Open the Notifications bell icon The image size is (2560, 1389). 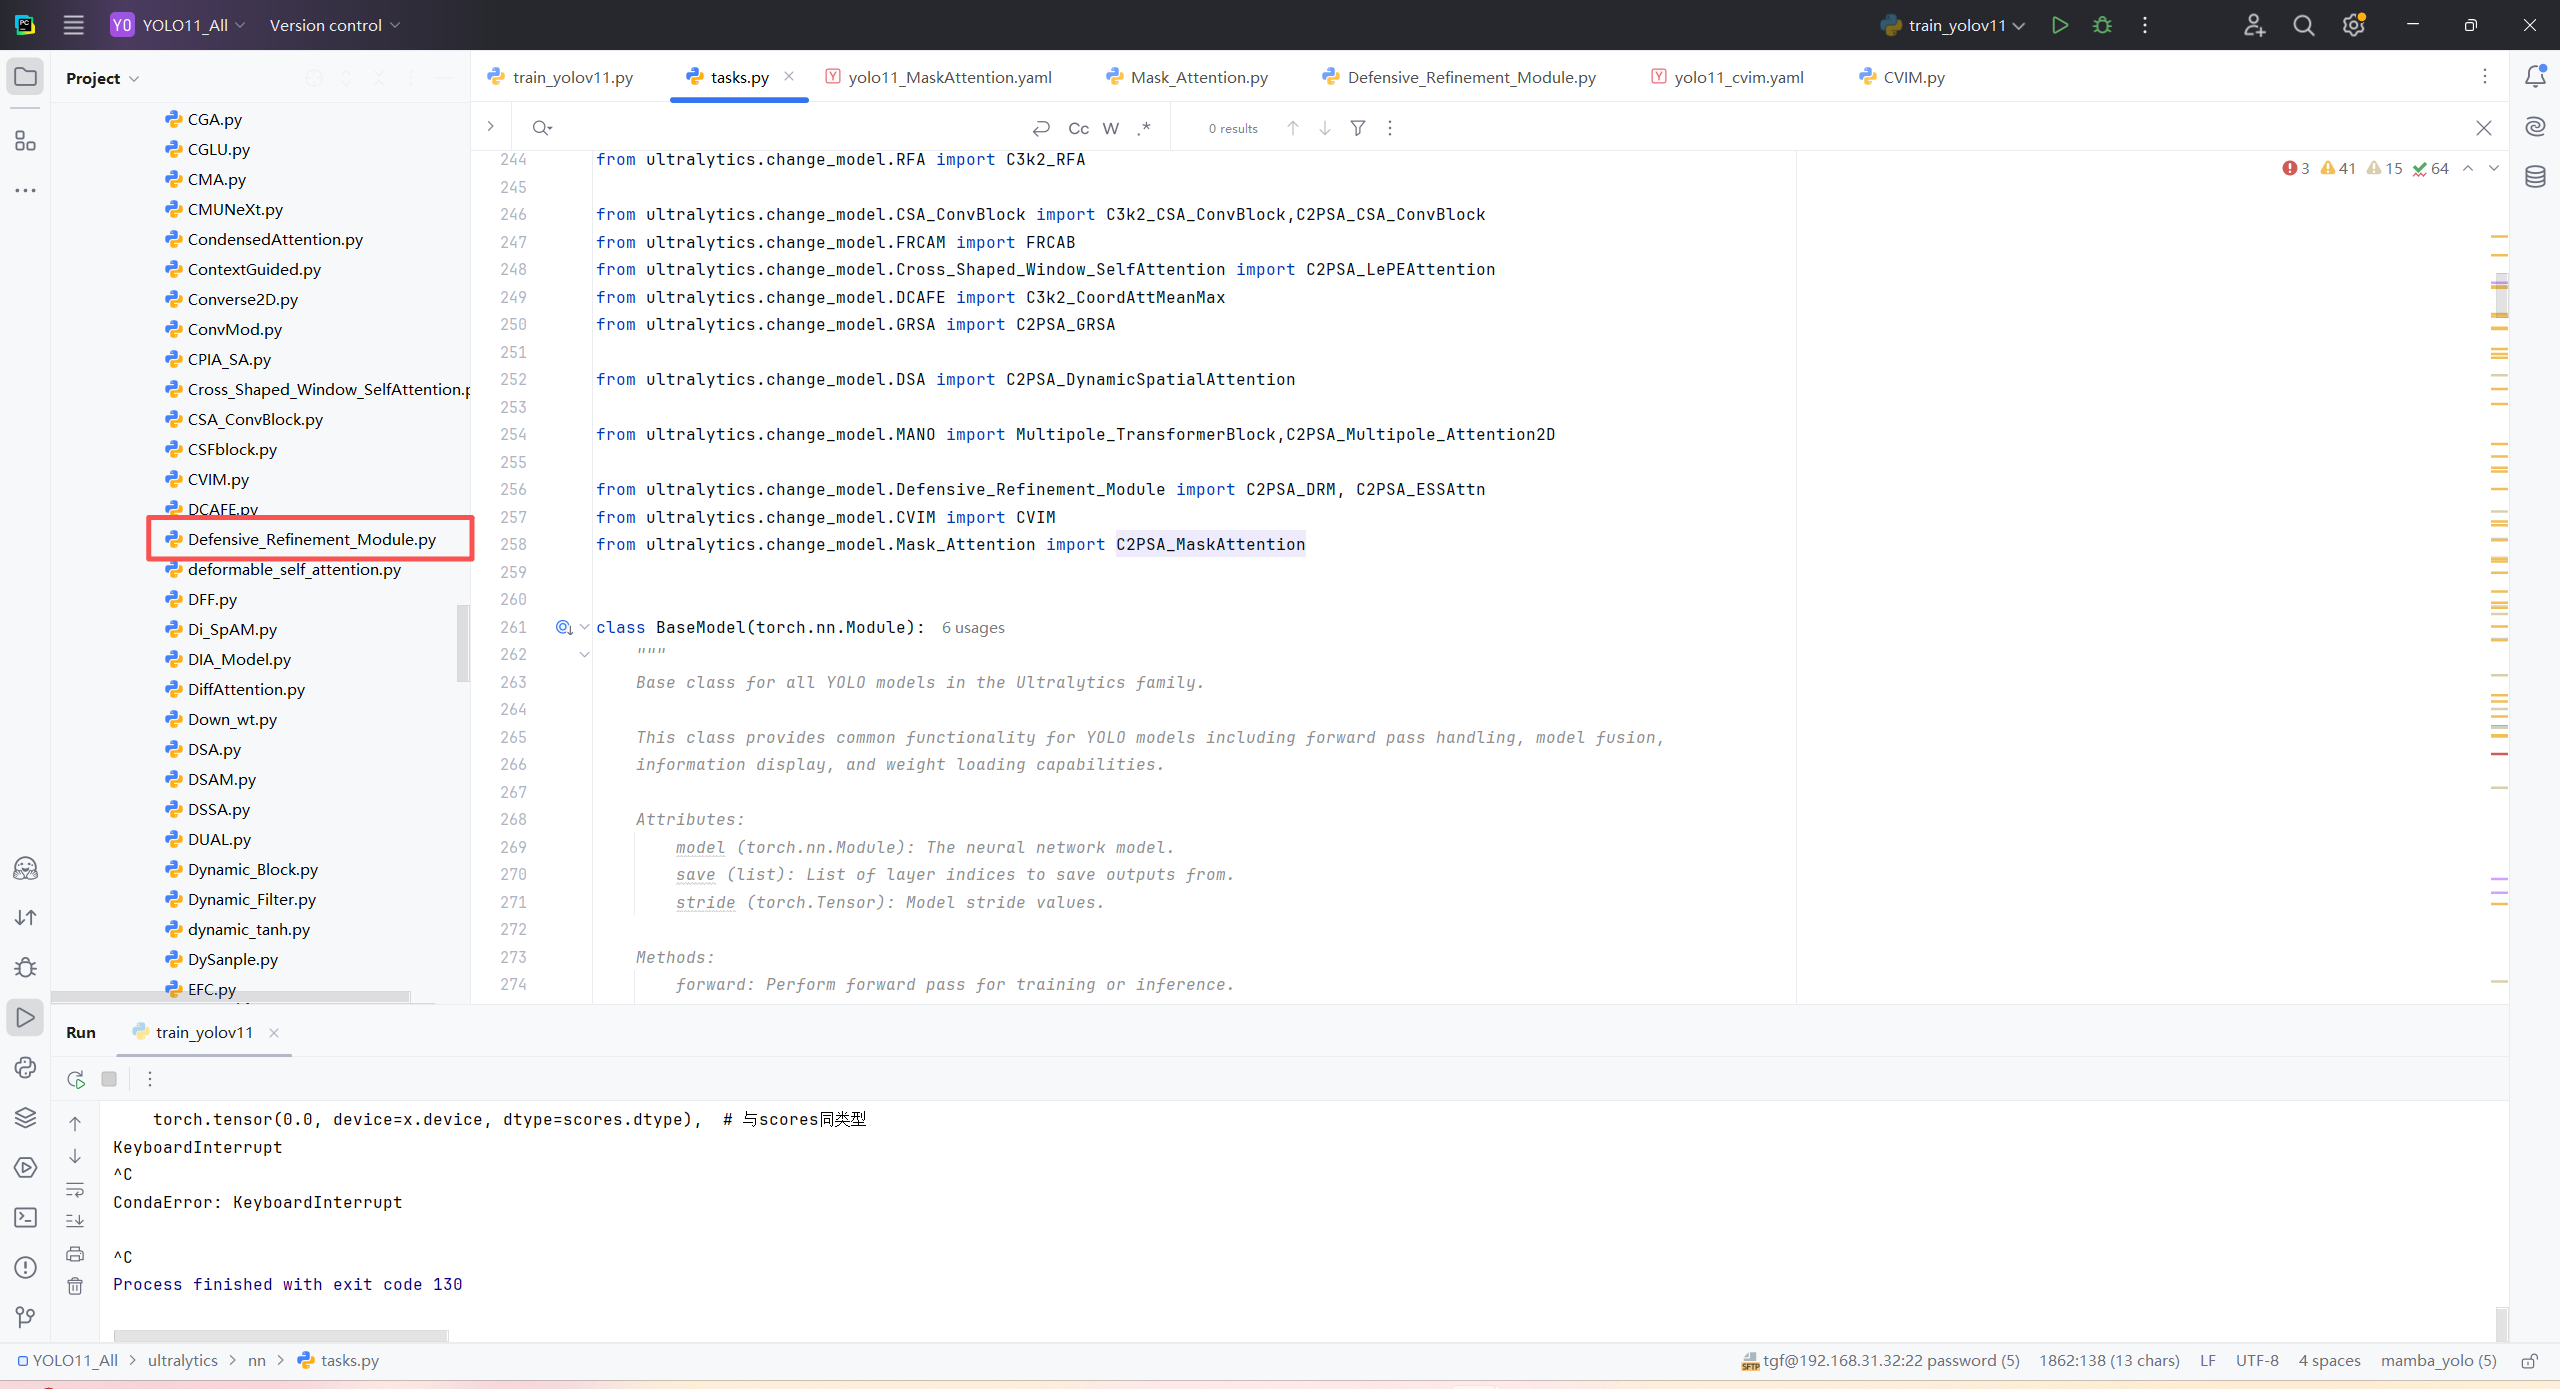pos(2535,77)
